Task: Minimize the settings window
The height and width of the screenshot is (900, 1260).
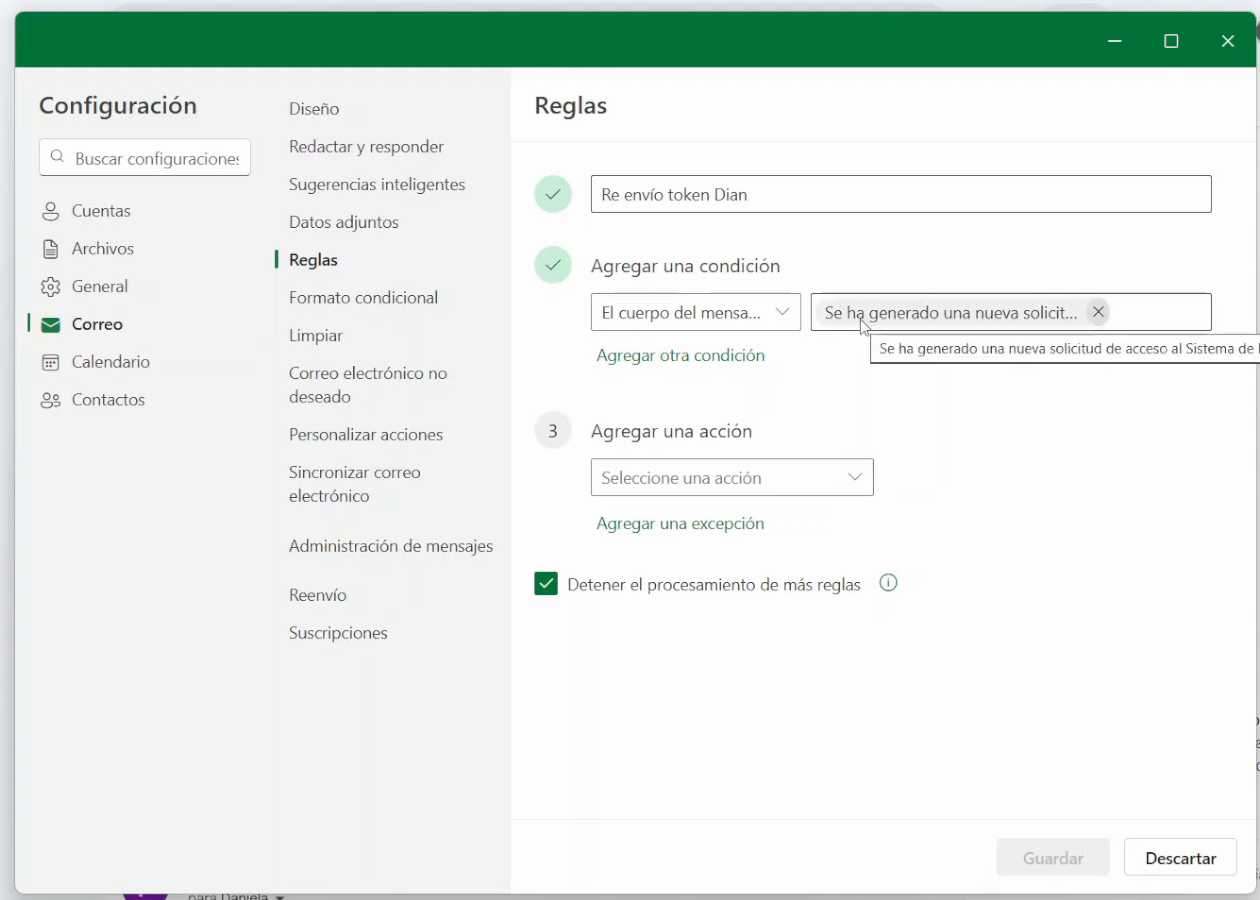Action: click(x=1115, y=41)
